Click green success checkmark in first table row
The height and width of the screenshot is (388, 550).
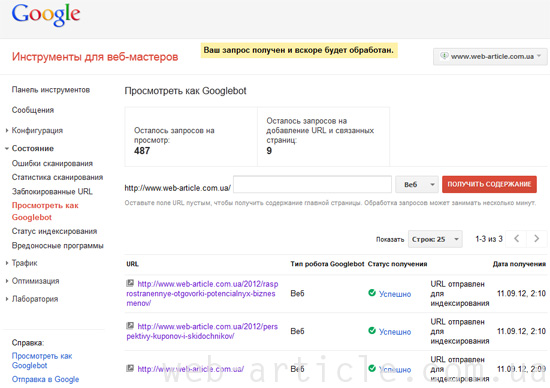pos(372,293)
